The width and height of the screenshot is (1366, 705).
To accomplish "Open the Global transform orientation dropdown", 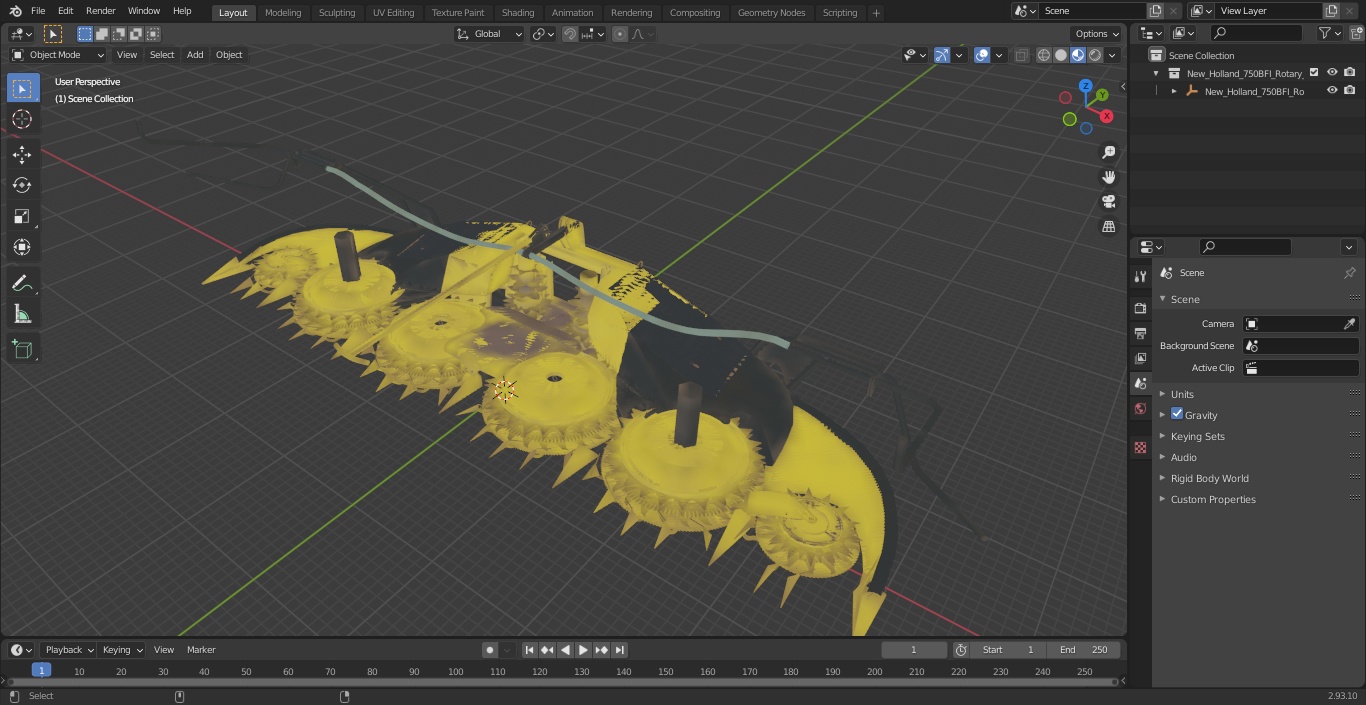I will click(x=489, y=34).
